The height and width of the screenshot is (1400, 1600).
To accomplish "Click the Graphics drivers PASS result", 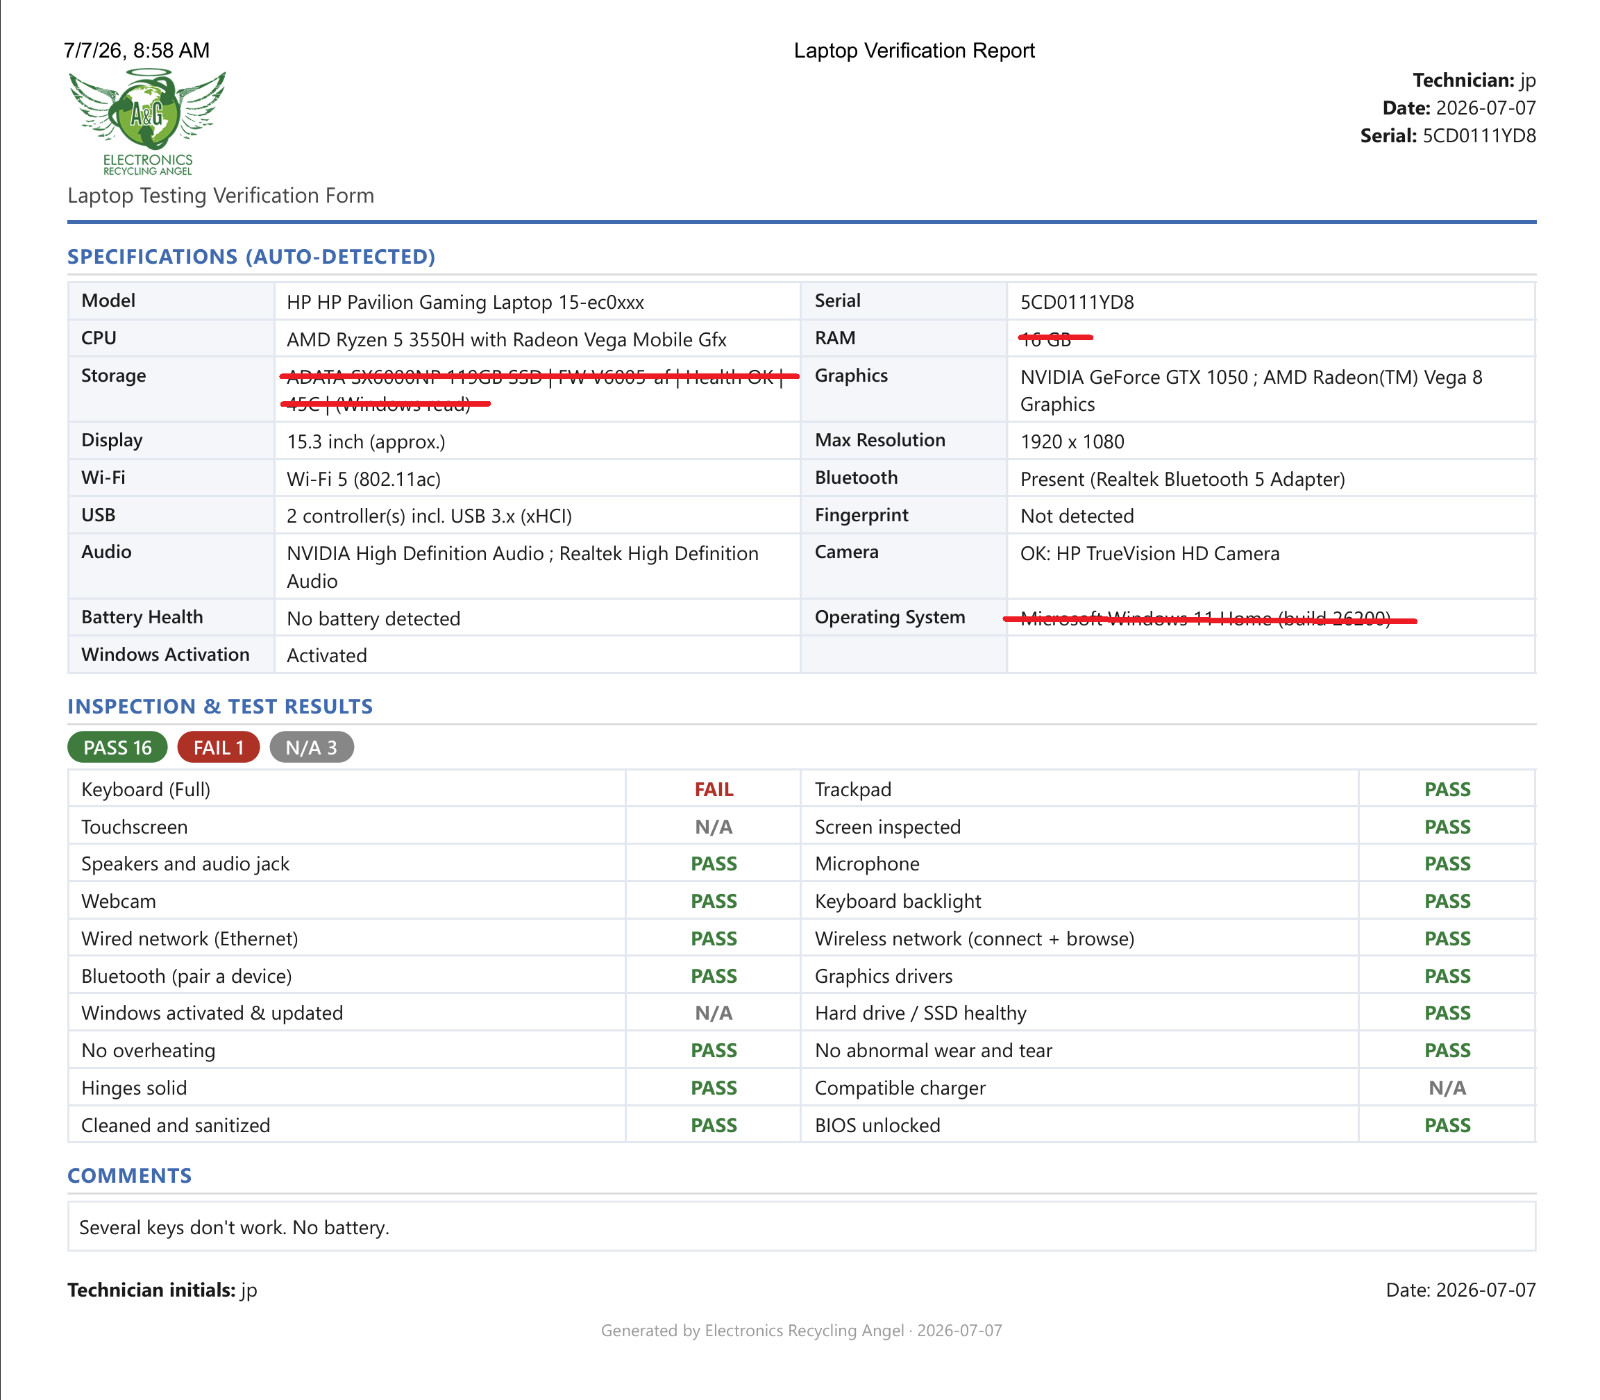I will (1447, 976).
